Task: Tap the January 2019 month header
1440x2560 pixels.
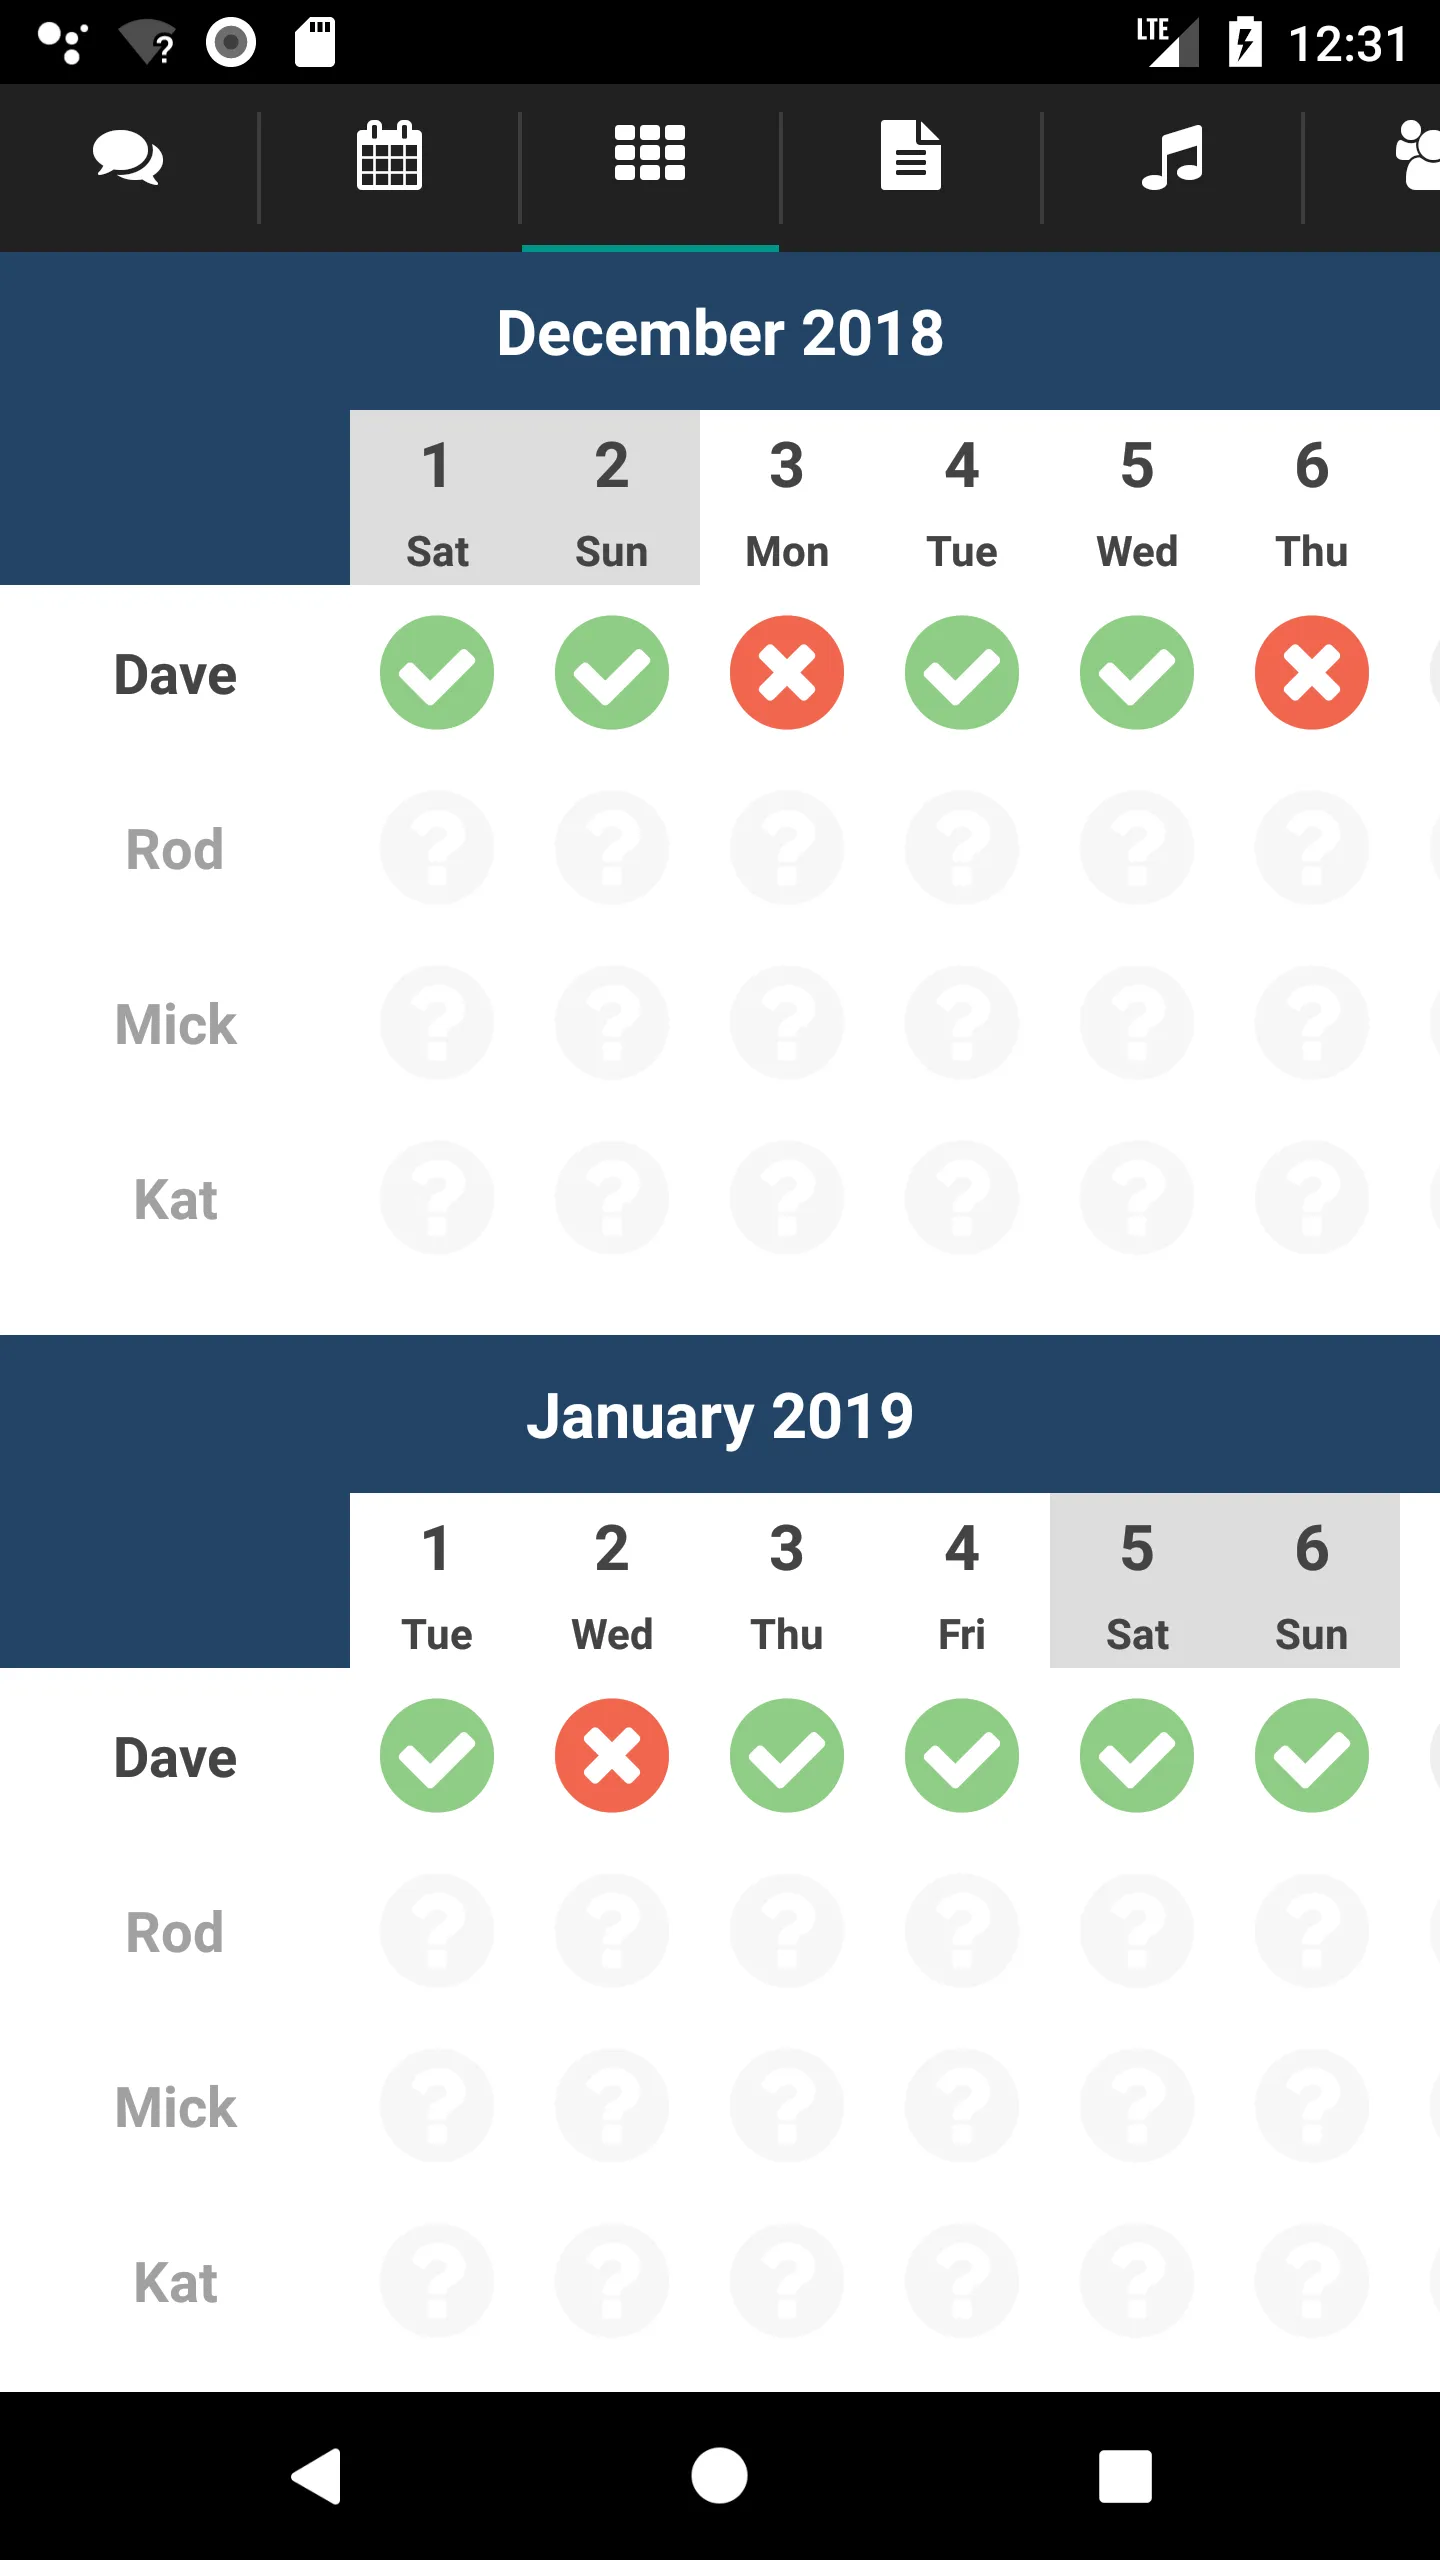Action: coord(720,1415)
